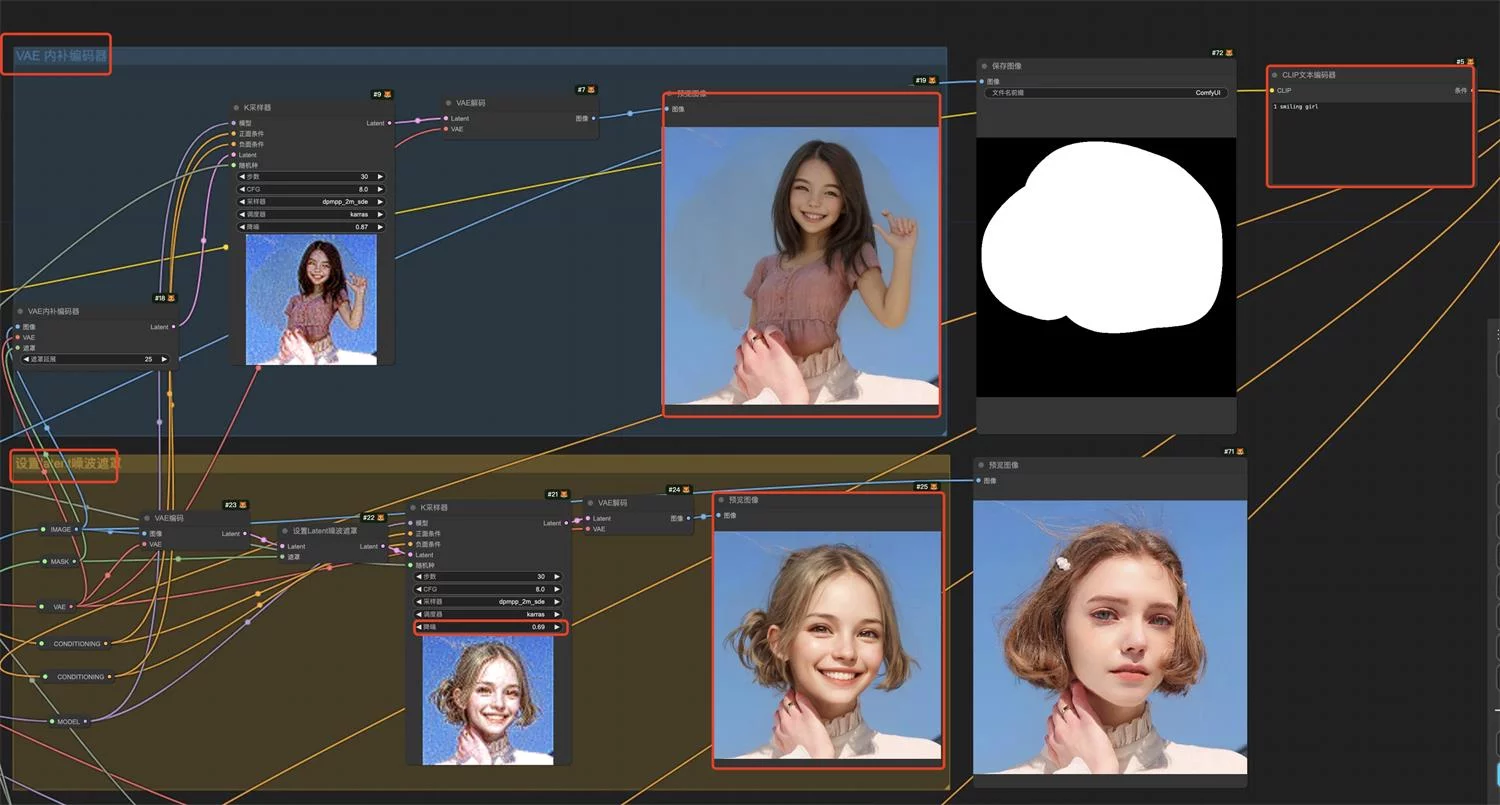Adjust the 降噪 0.69 slider in lower sampler
1500x805 pixels.
point(489,627)
